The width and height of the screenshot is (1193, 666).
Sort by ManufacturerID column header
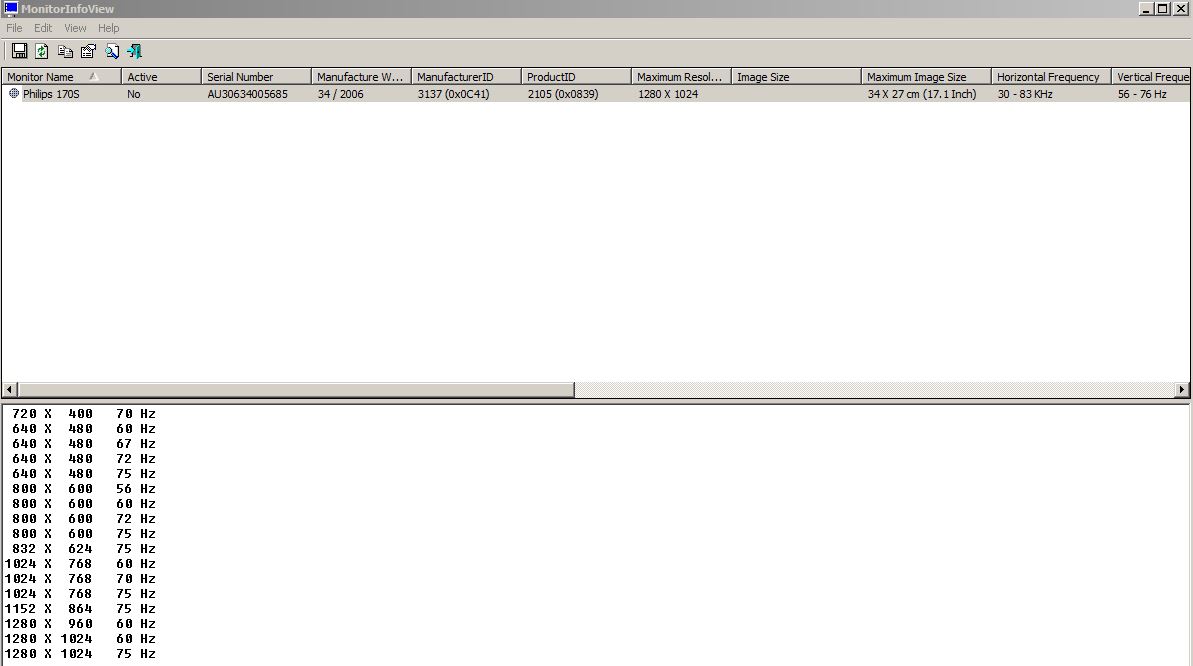point(466,77)
